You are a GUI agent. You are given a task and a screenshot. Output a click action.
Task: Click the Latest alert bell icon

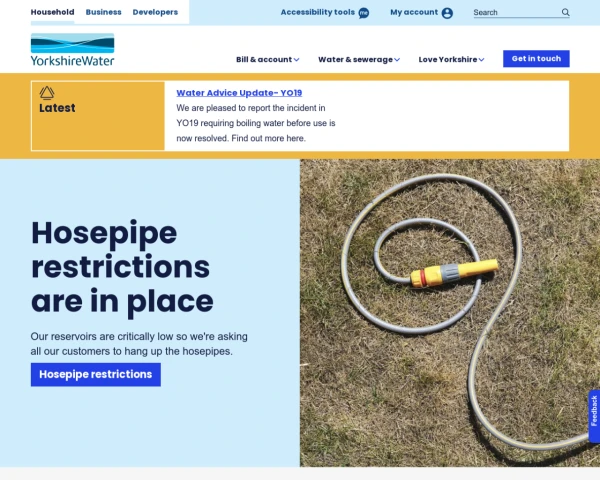[47, 93]
